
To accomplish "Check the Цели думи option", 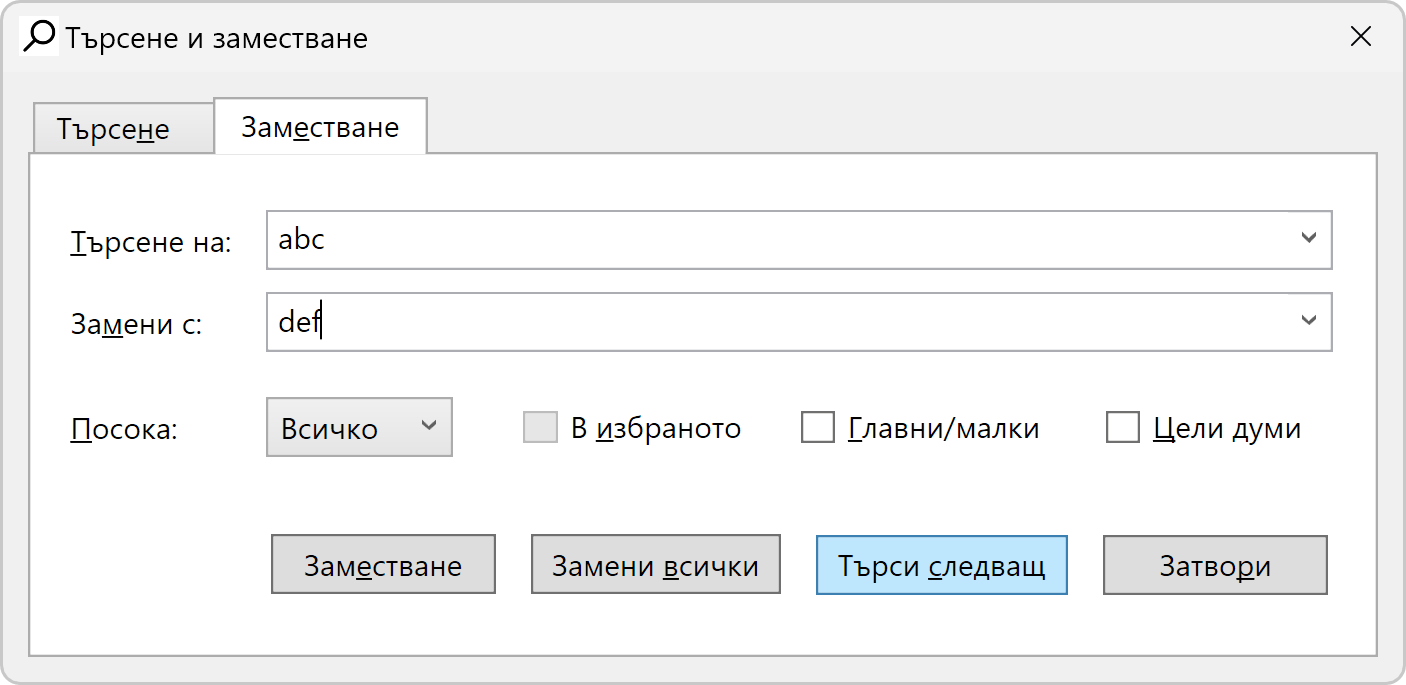I will click(1123, 428).
